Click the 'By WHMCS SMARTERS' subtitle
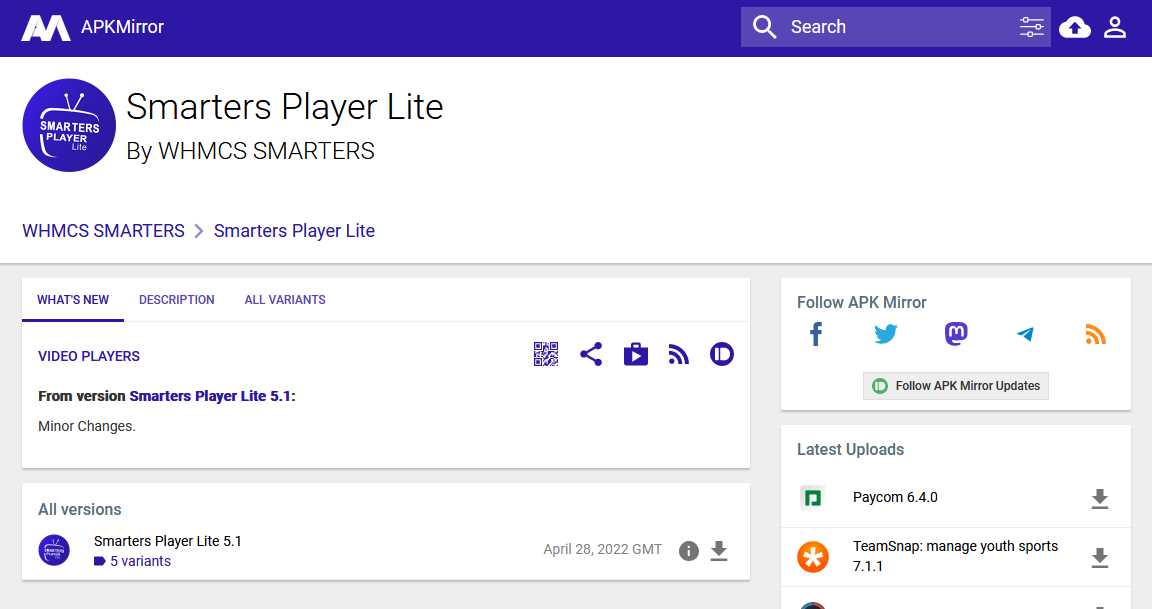Viewport: 1152px width, 609px height. (251, 151)
